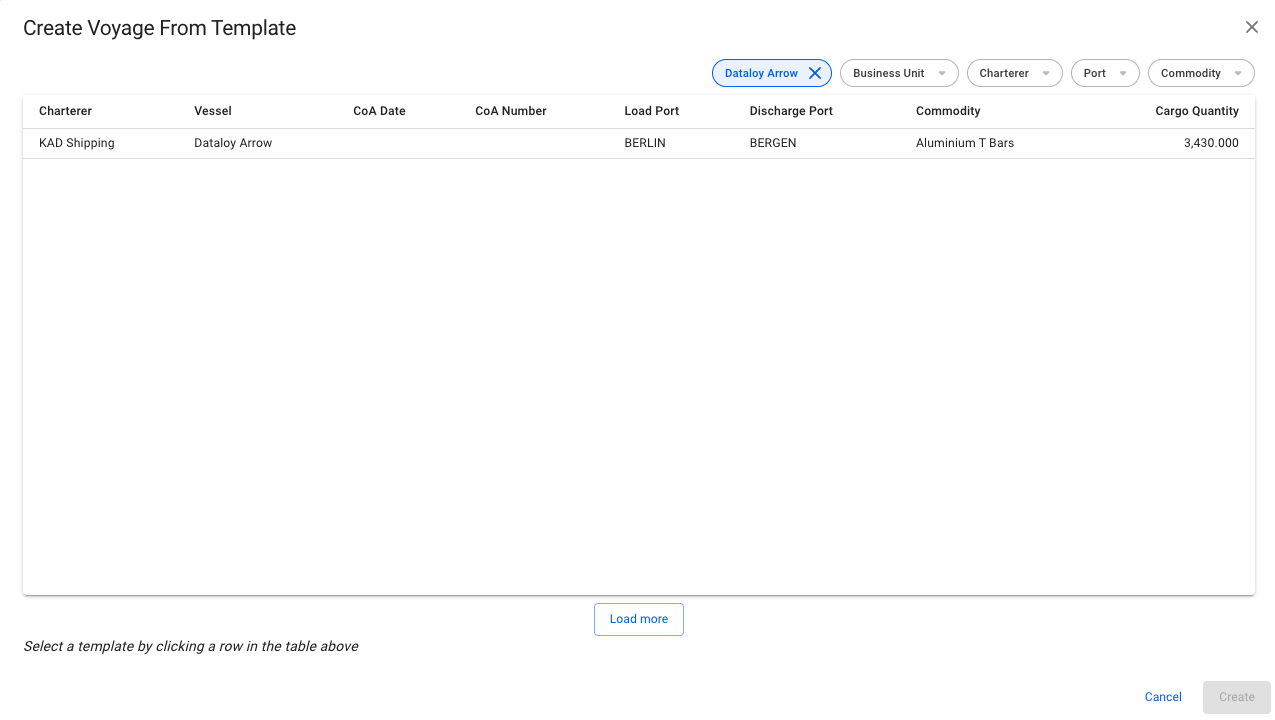This screenshot has width=1275, height=720.
Task: Cancel the voyage creation
Action: (1163, 697)
